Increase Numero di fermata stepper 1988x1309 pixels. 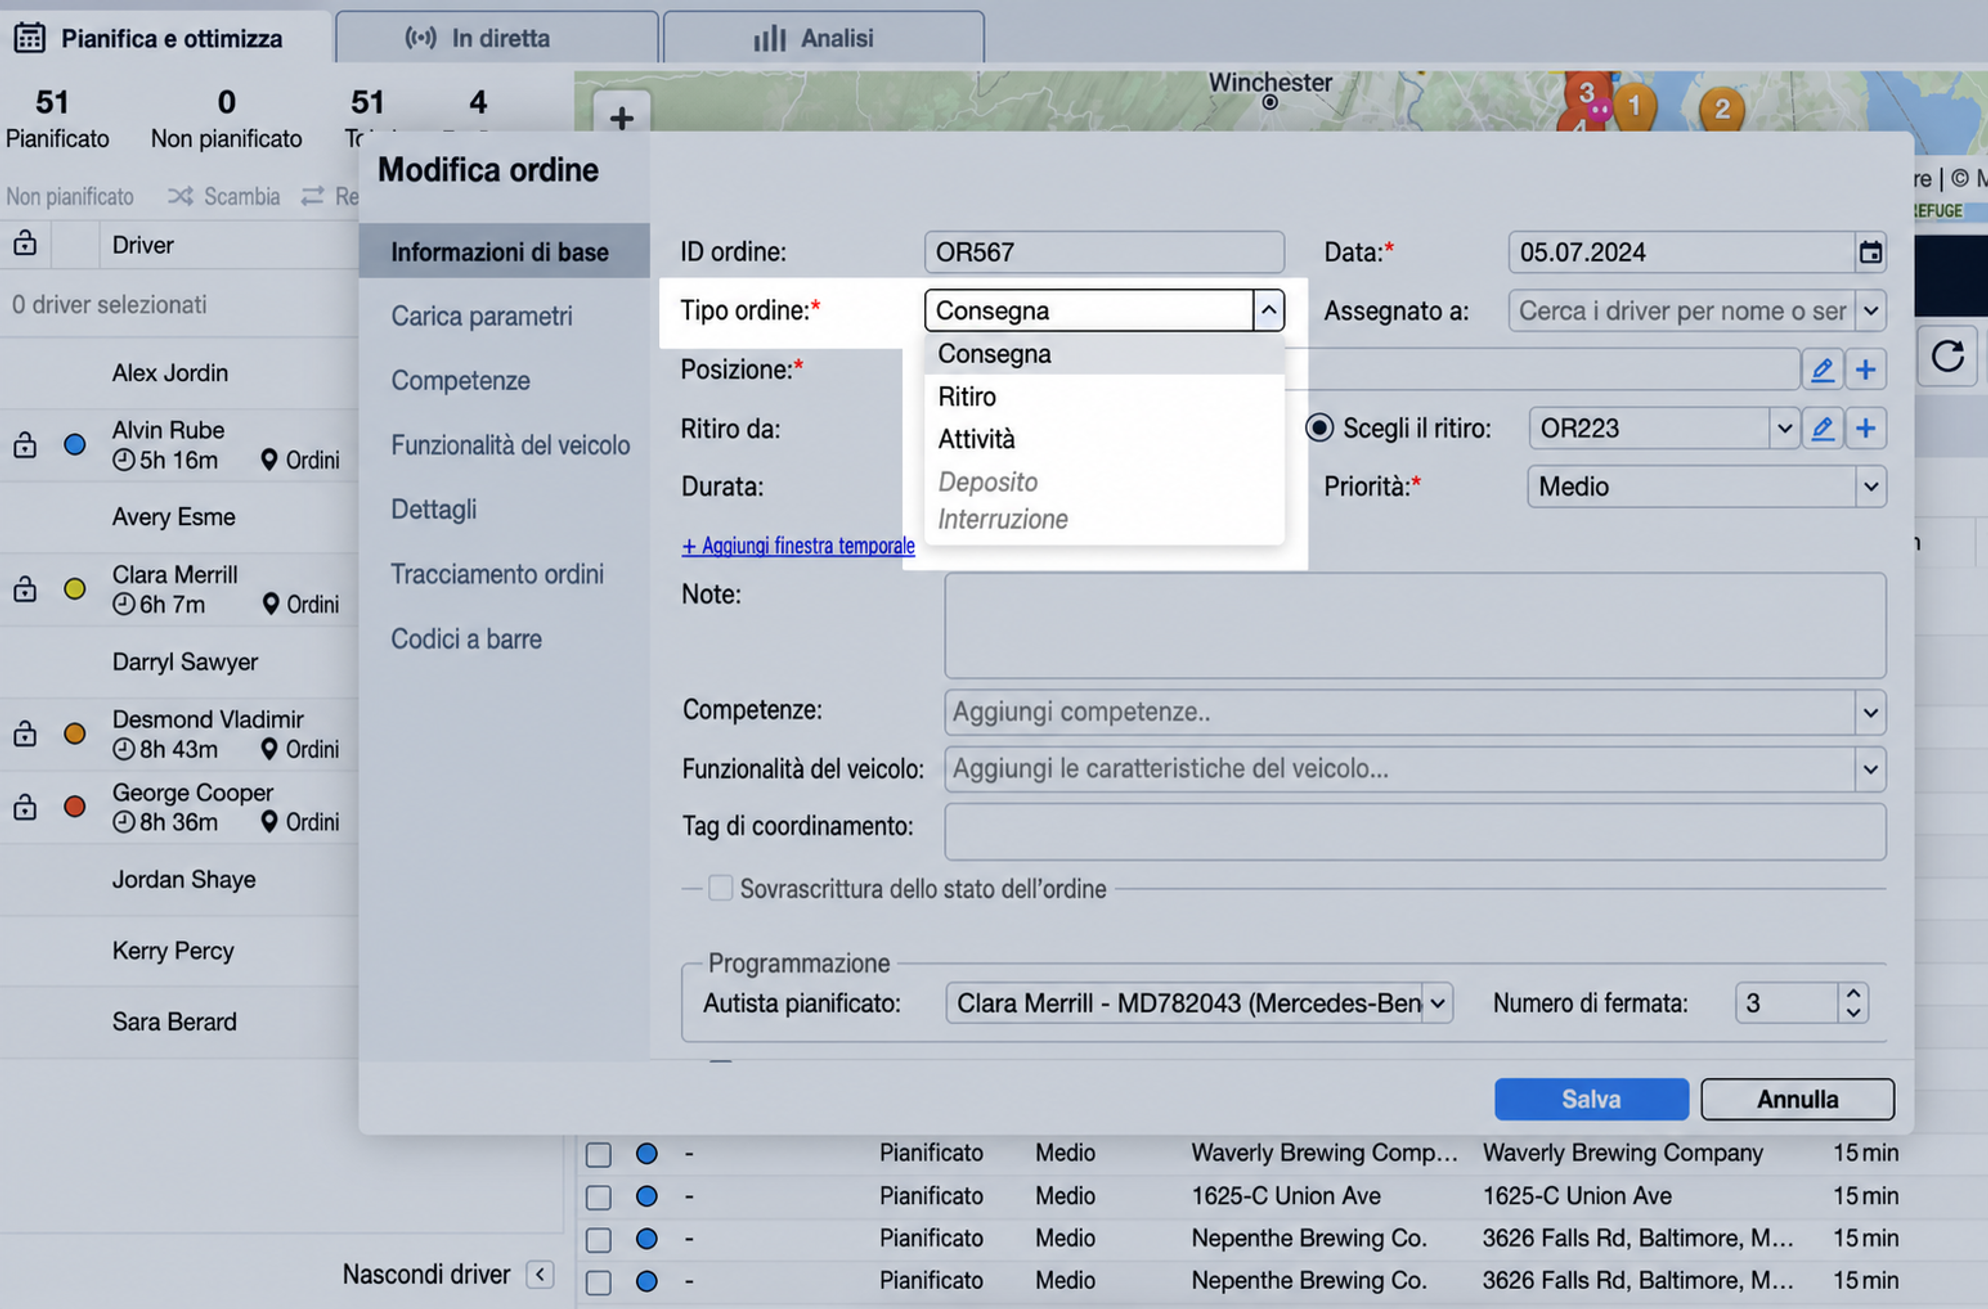tap(1853, 993)
